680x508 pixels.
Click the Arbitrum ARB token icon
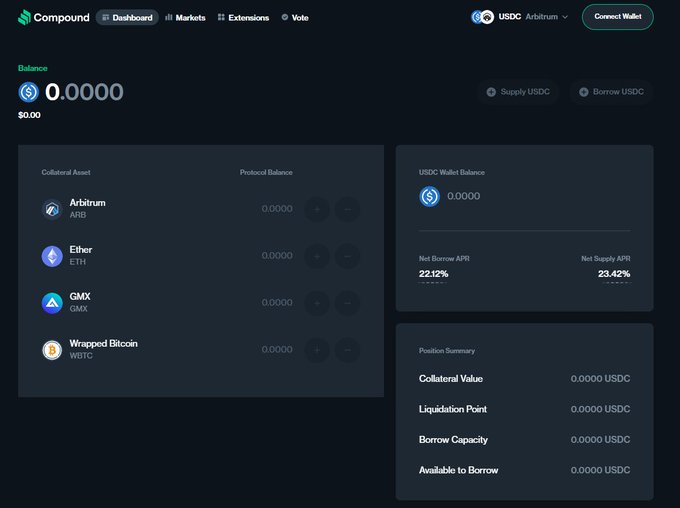click(x=52, y=209)
